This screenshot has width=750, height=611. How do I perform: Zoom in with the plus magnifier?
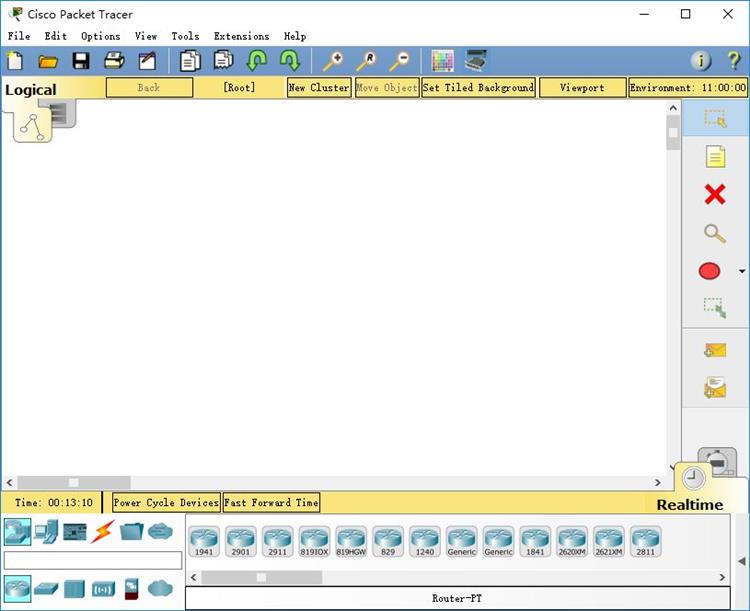click(x=333, y=61)
